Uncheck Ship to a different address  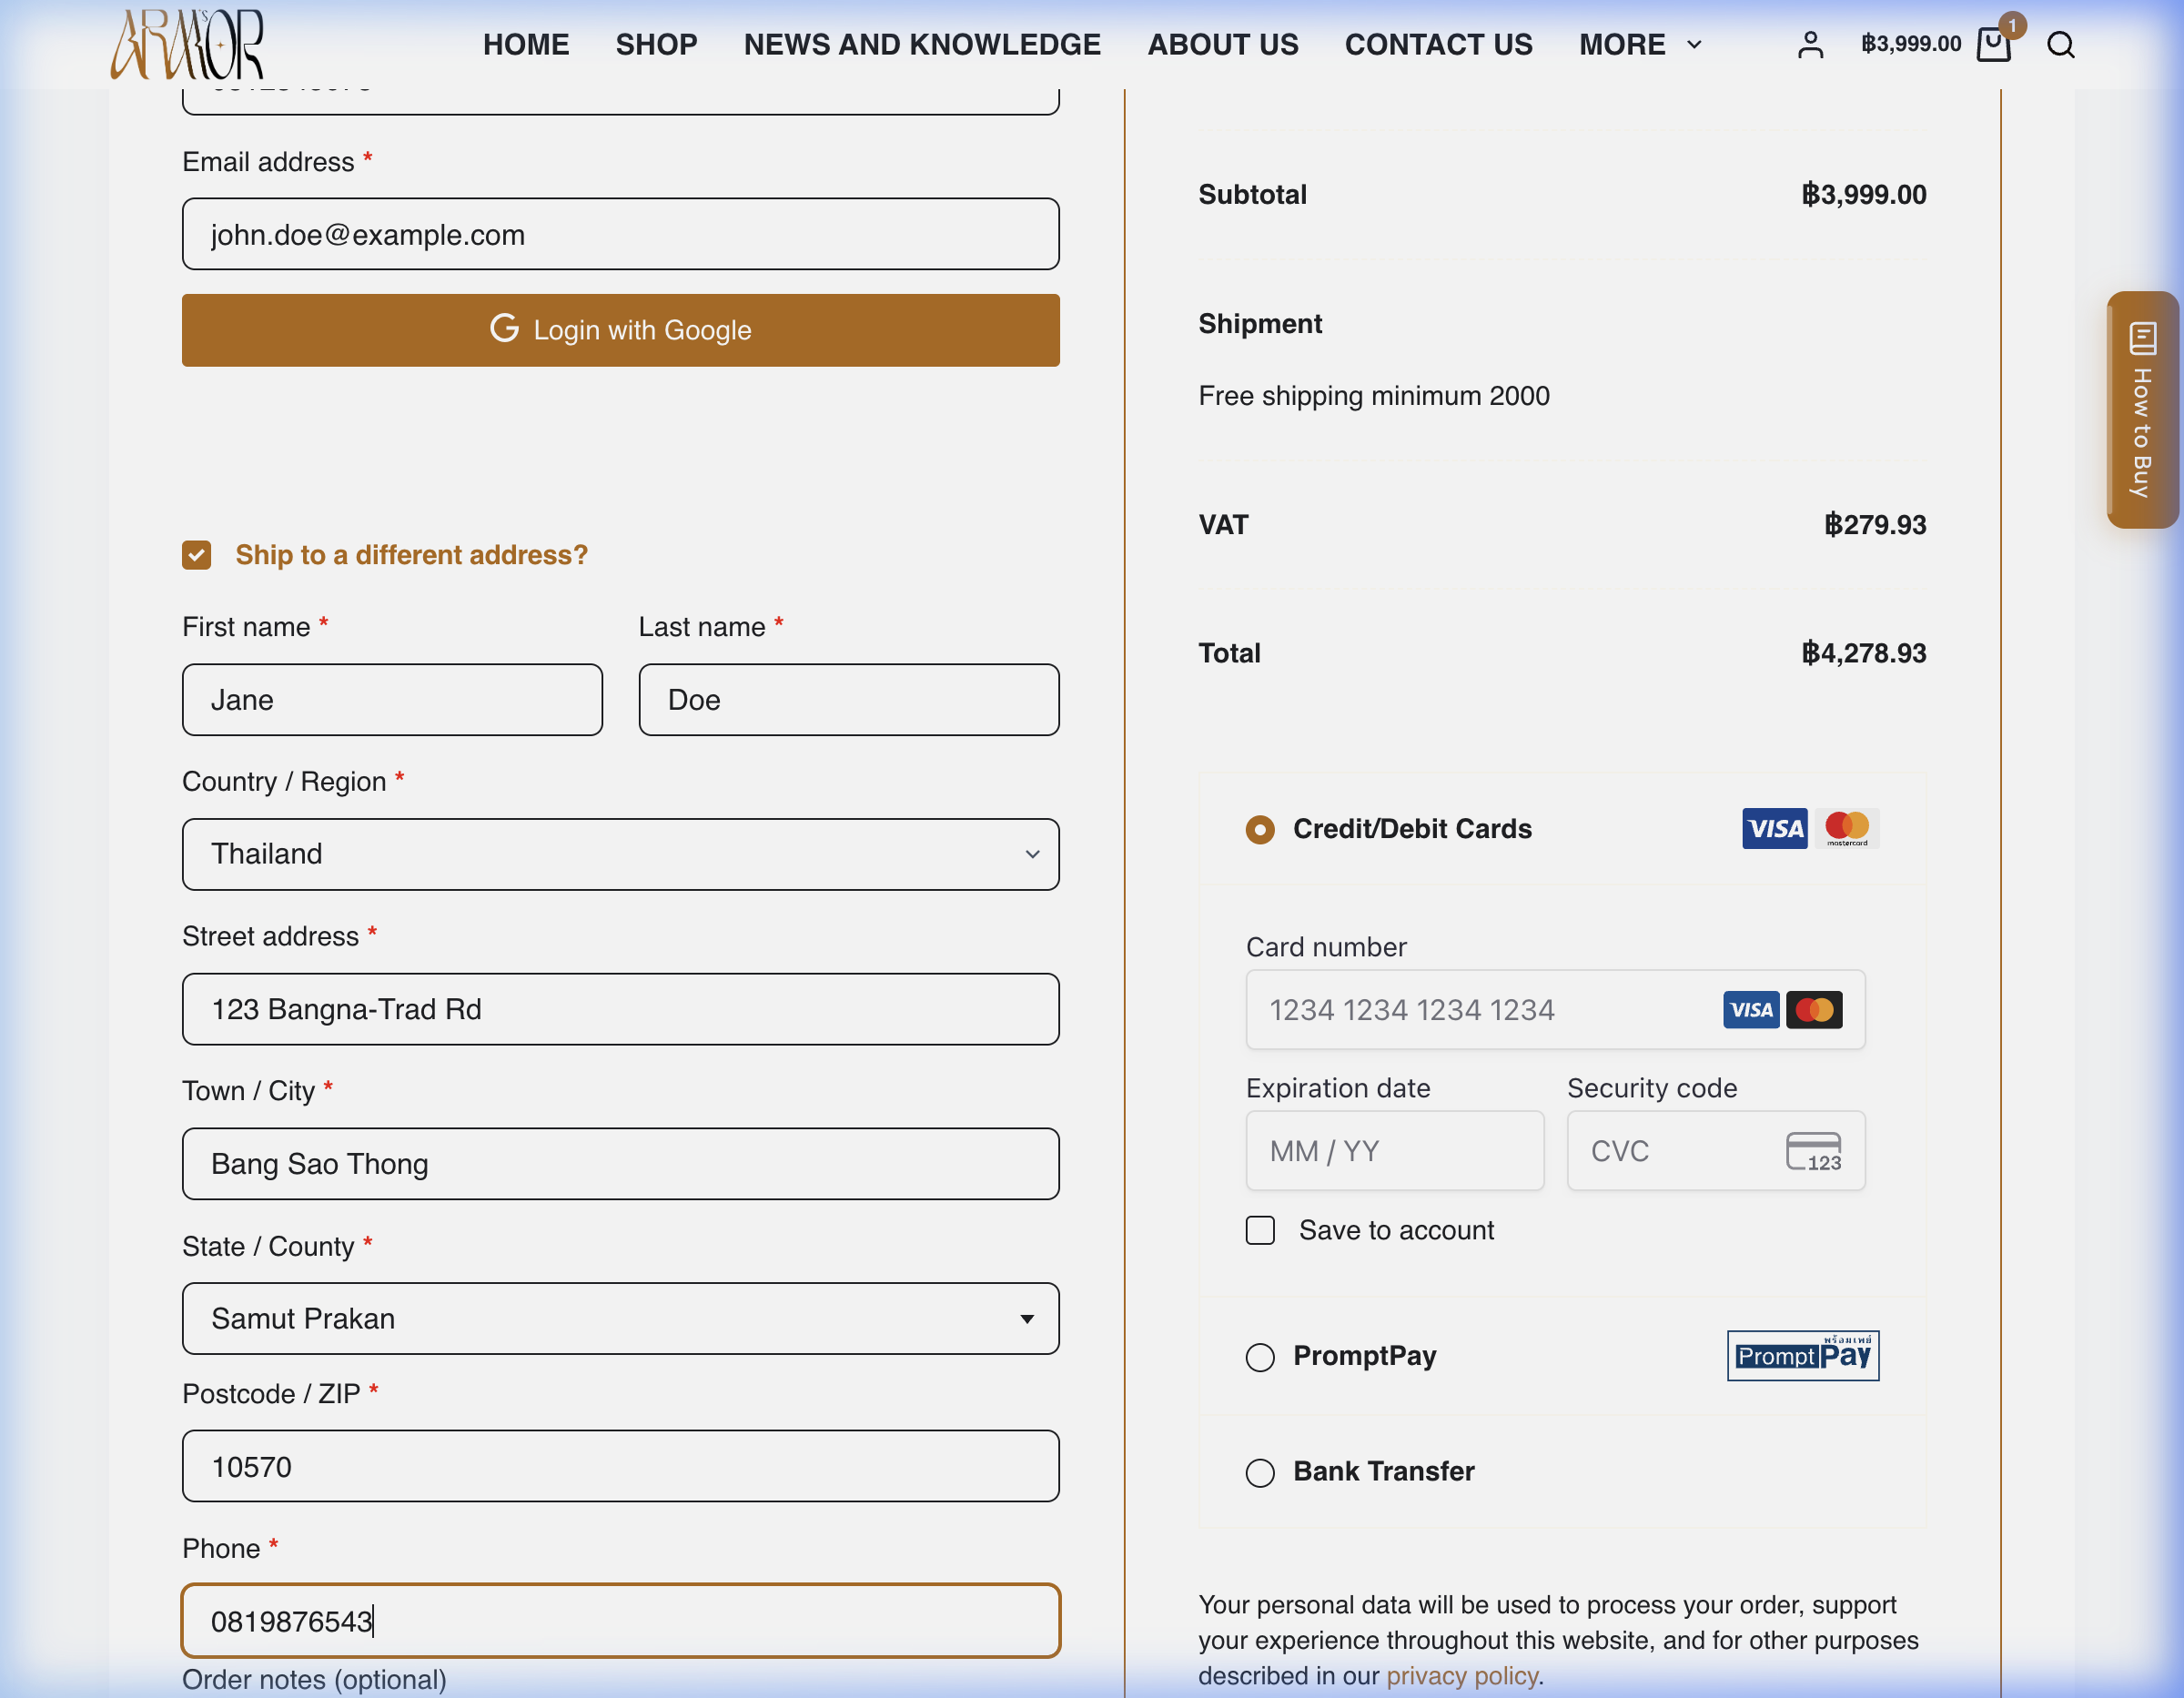click(x=197, y=555)
